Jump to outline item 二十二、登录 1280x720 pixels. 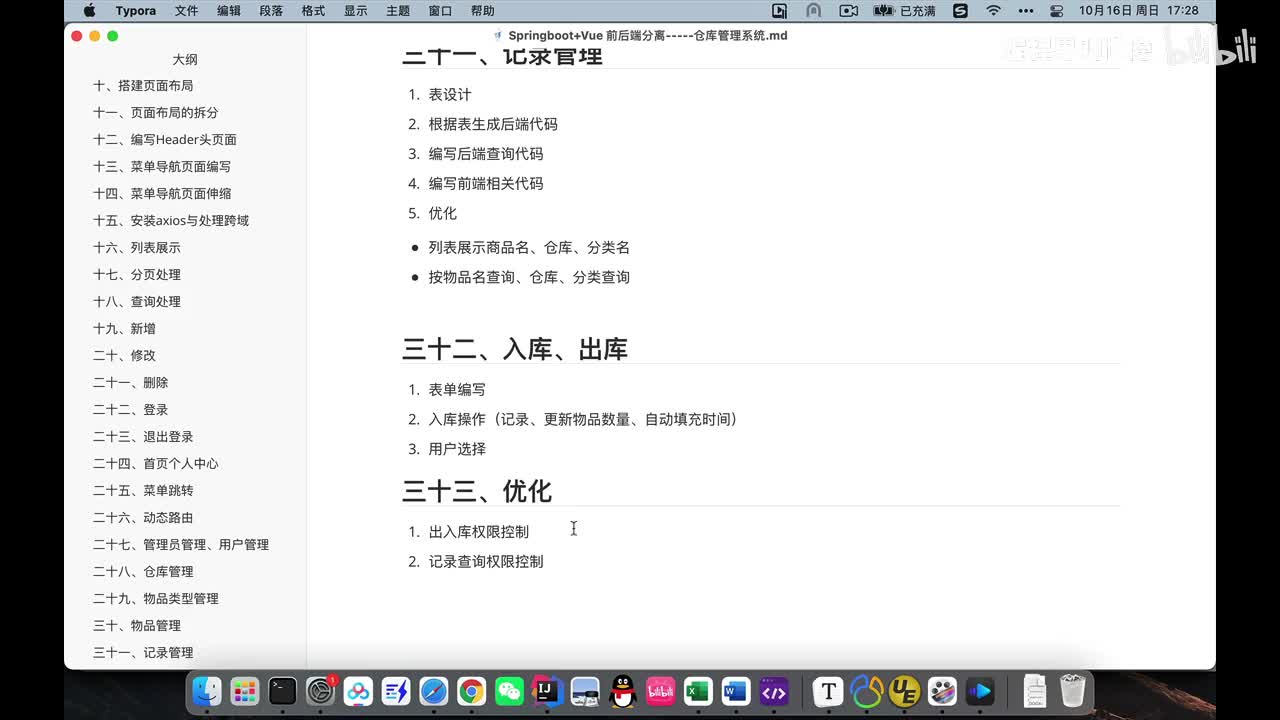pos(131,410)
